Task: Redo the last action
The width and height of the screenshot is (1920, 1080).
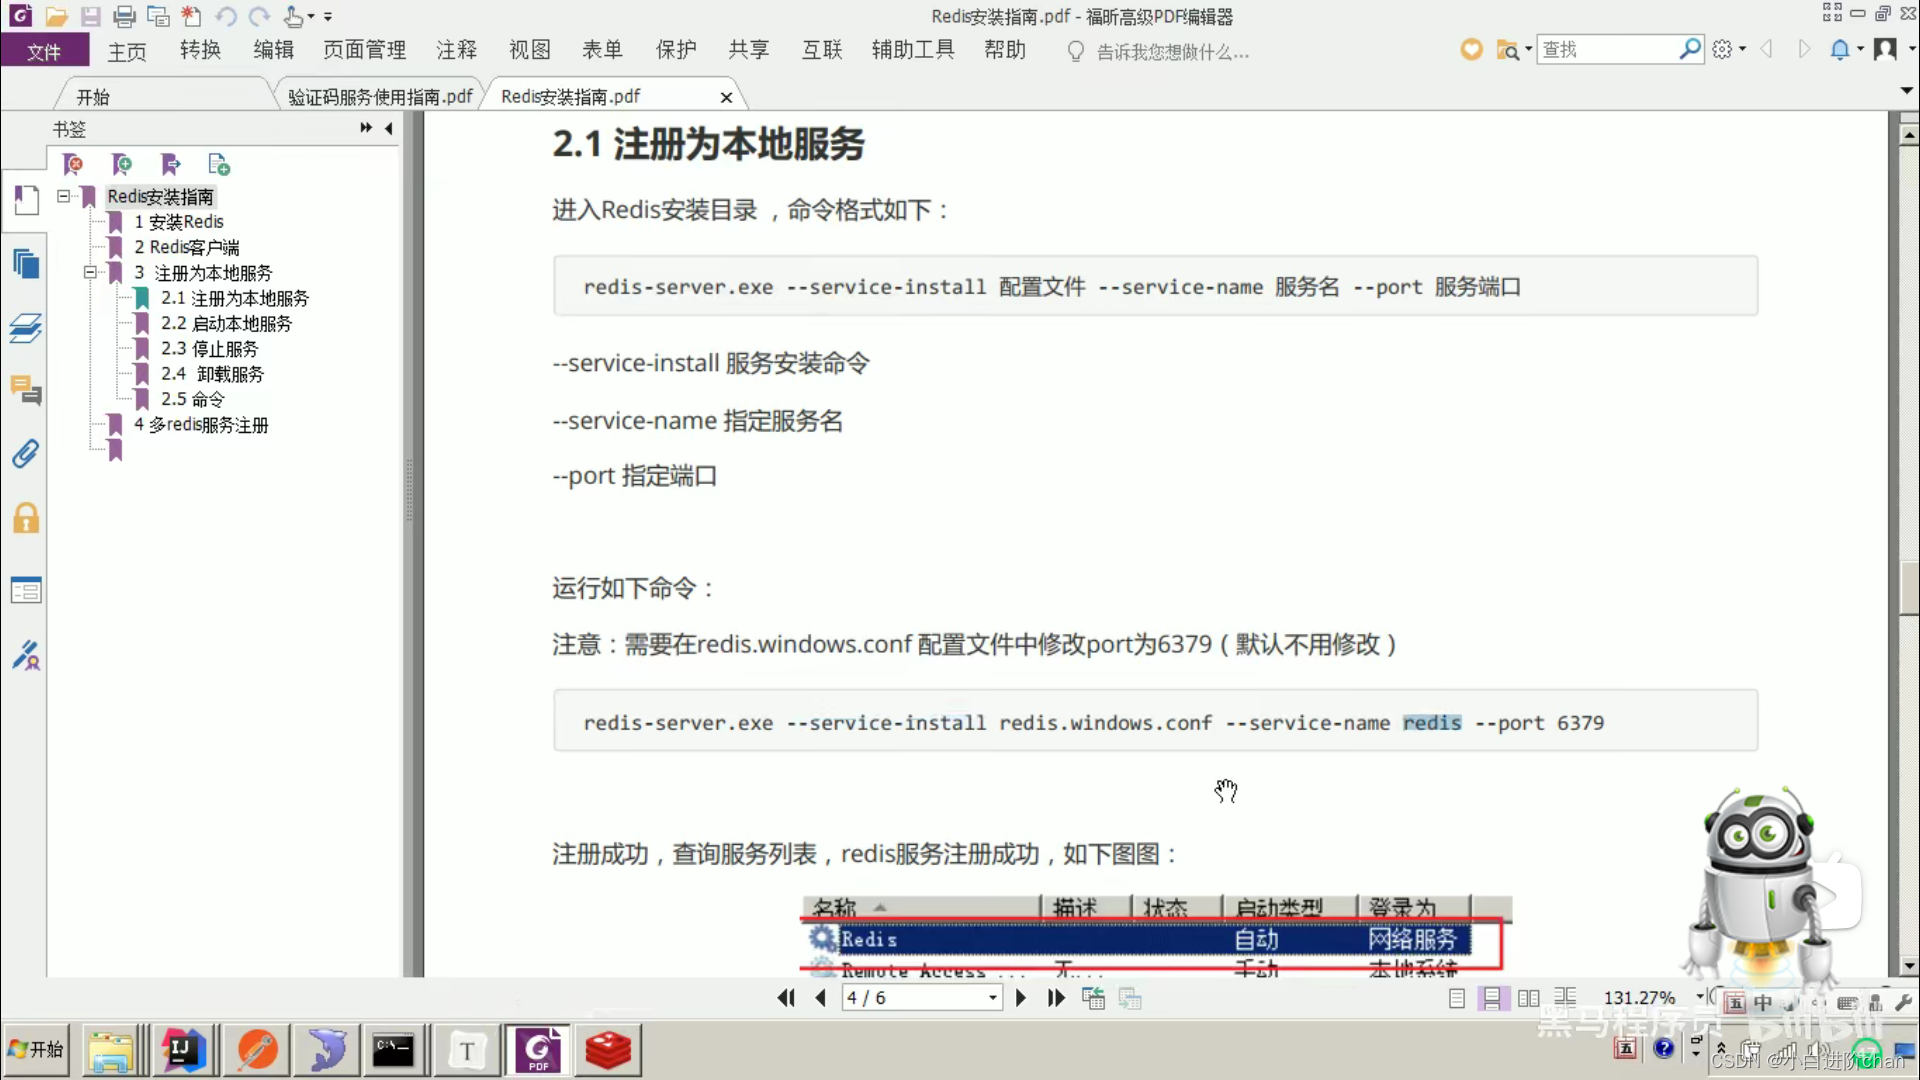Action: [x=259, y=16]
